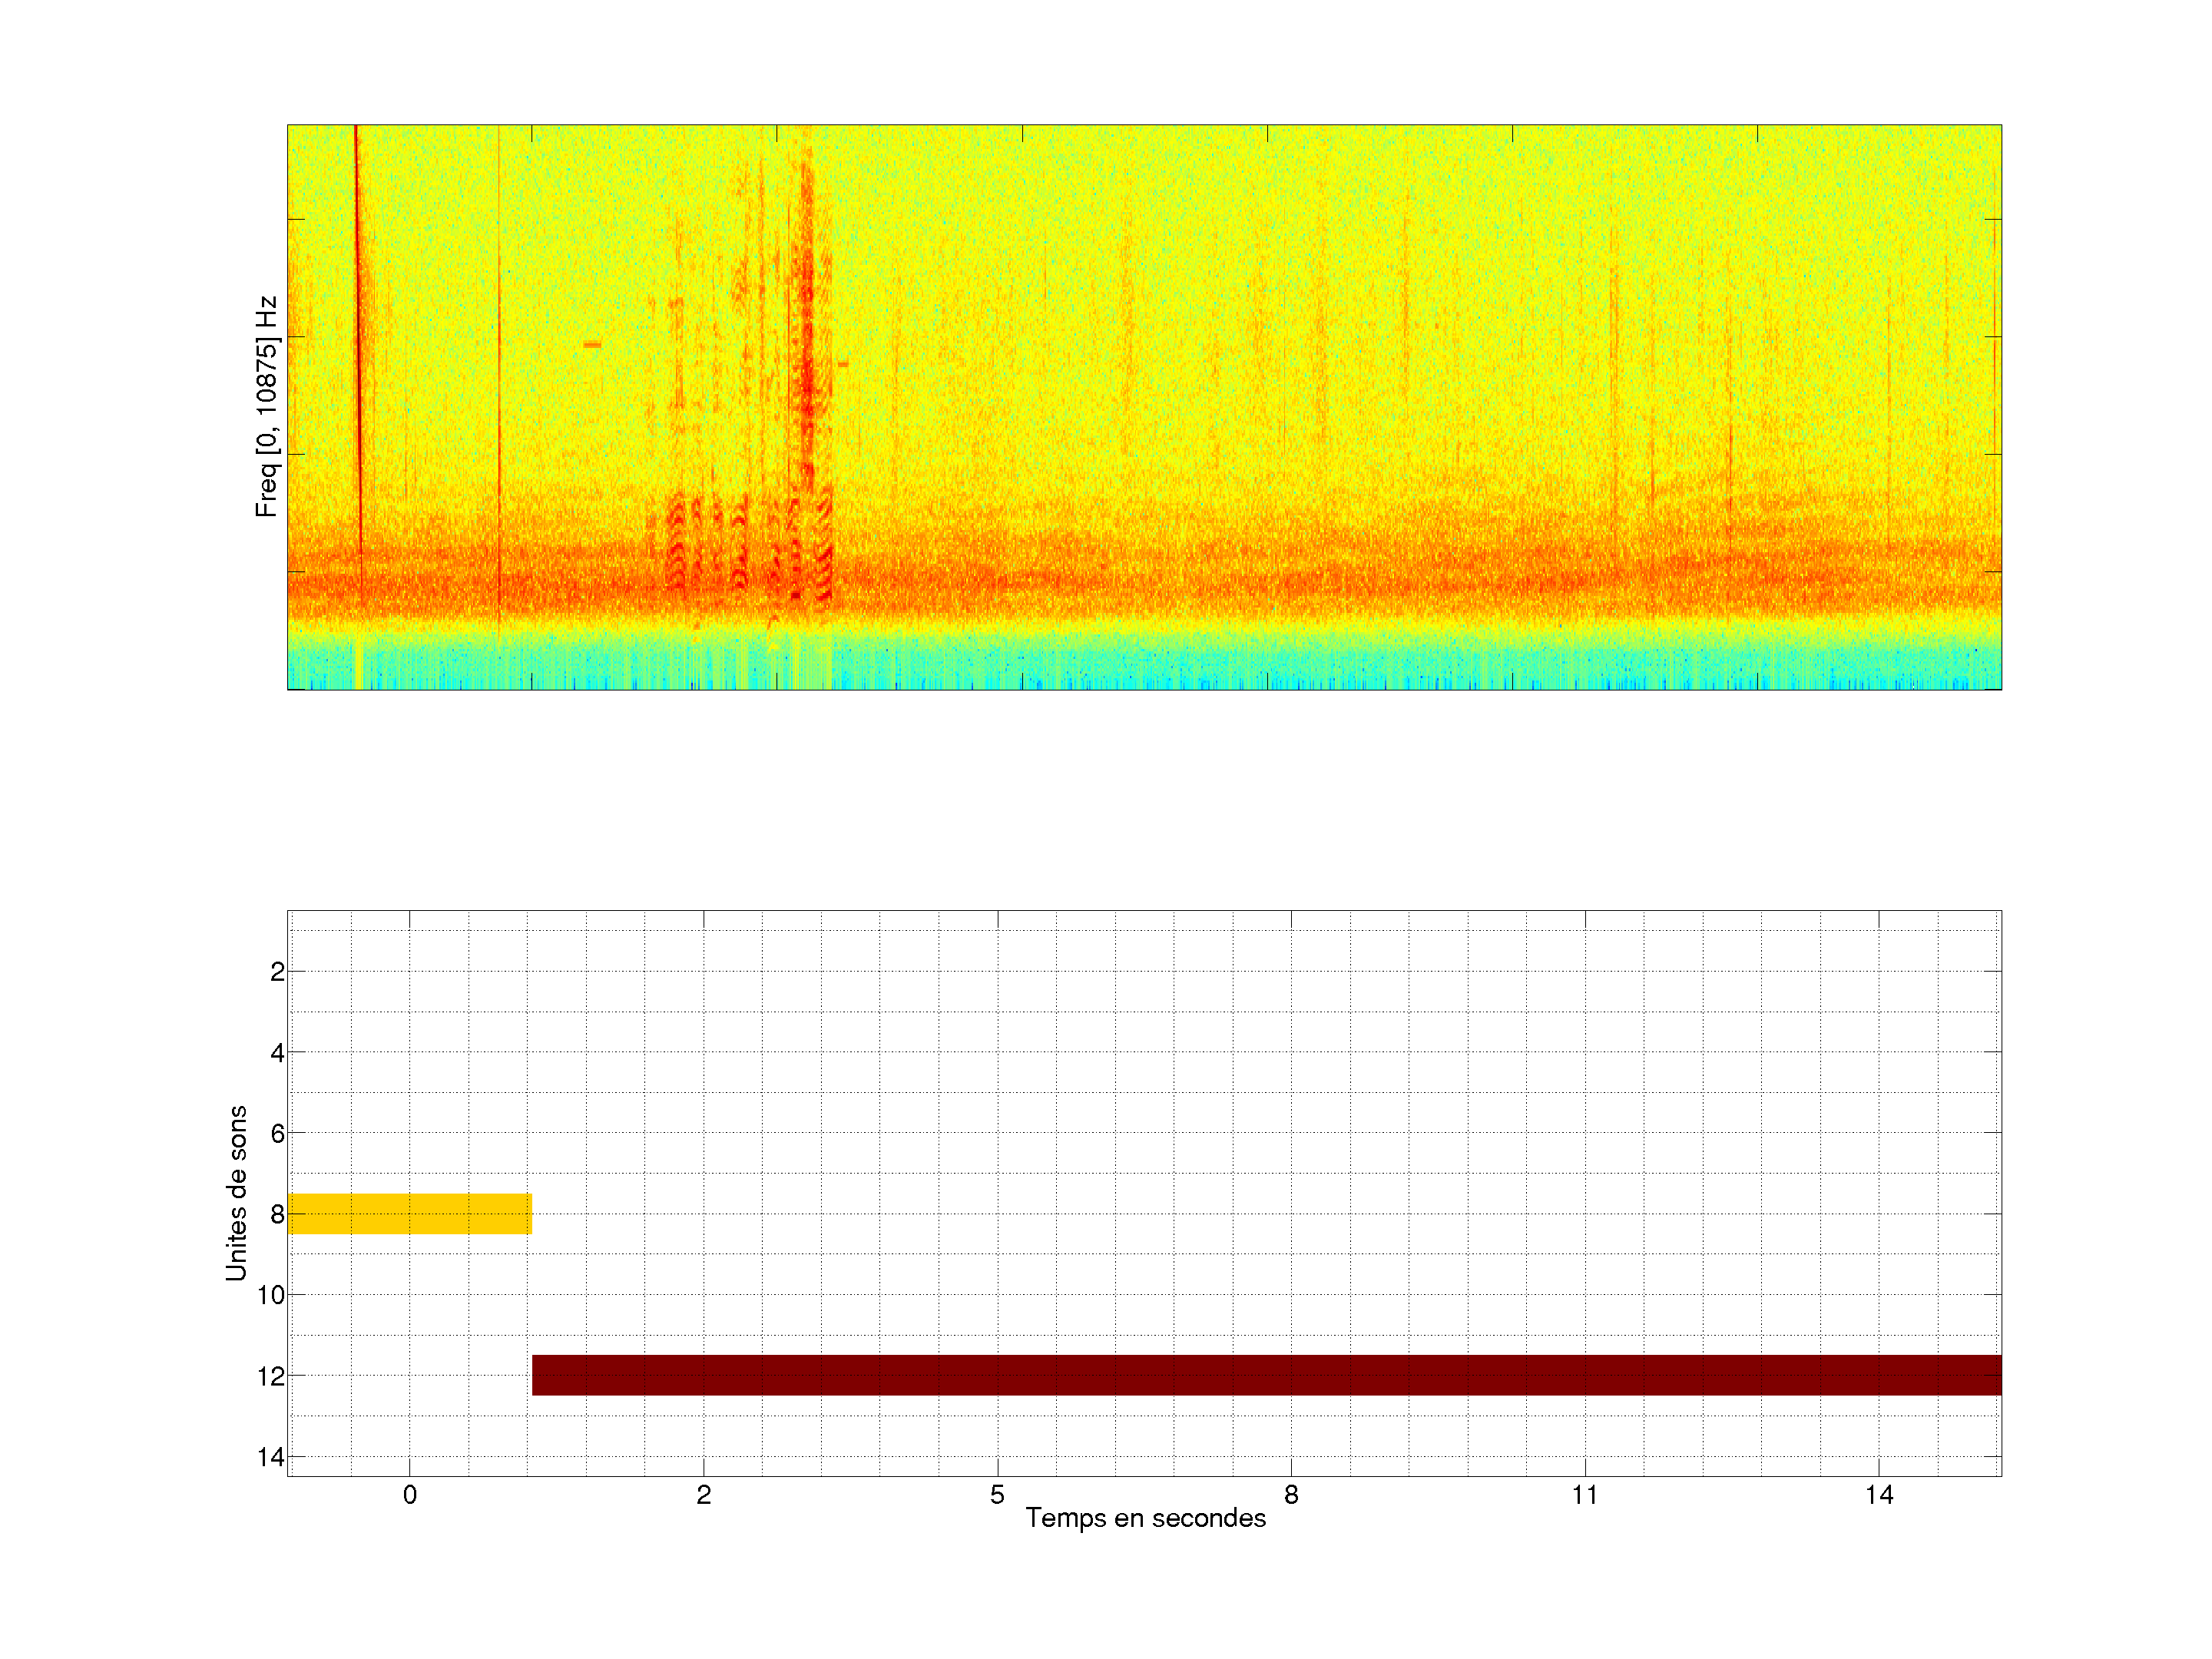Click the small orange dash in spectrogram

click(592, 345)
